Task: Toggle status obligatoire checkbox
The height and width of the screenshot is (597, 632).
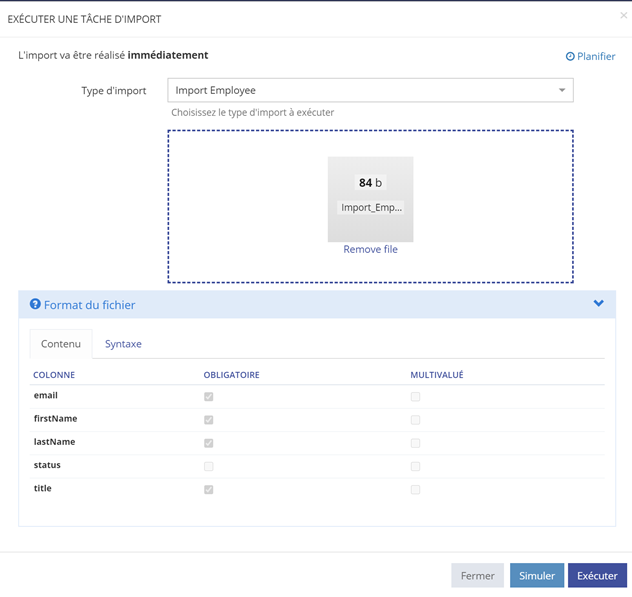Action: tap(208, 466)
